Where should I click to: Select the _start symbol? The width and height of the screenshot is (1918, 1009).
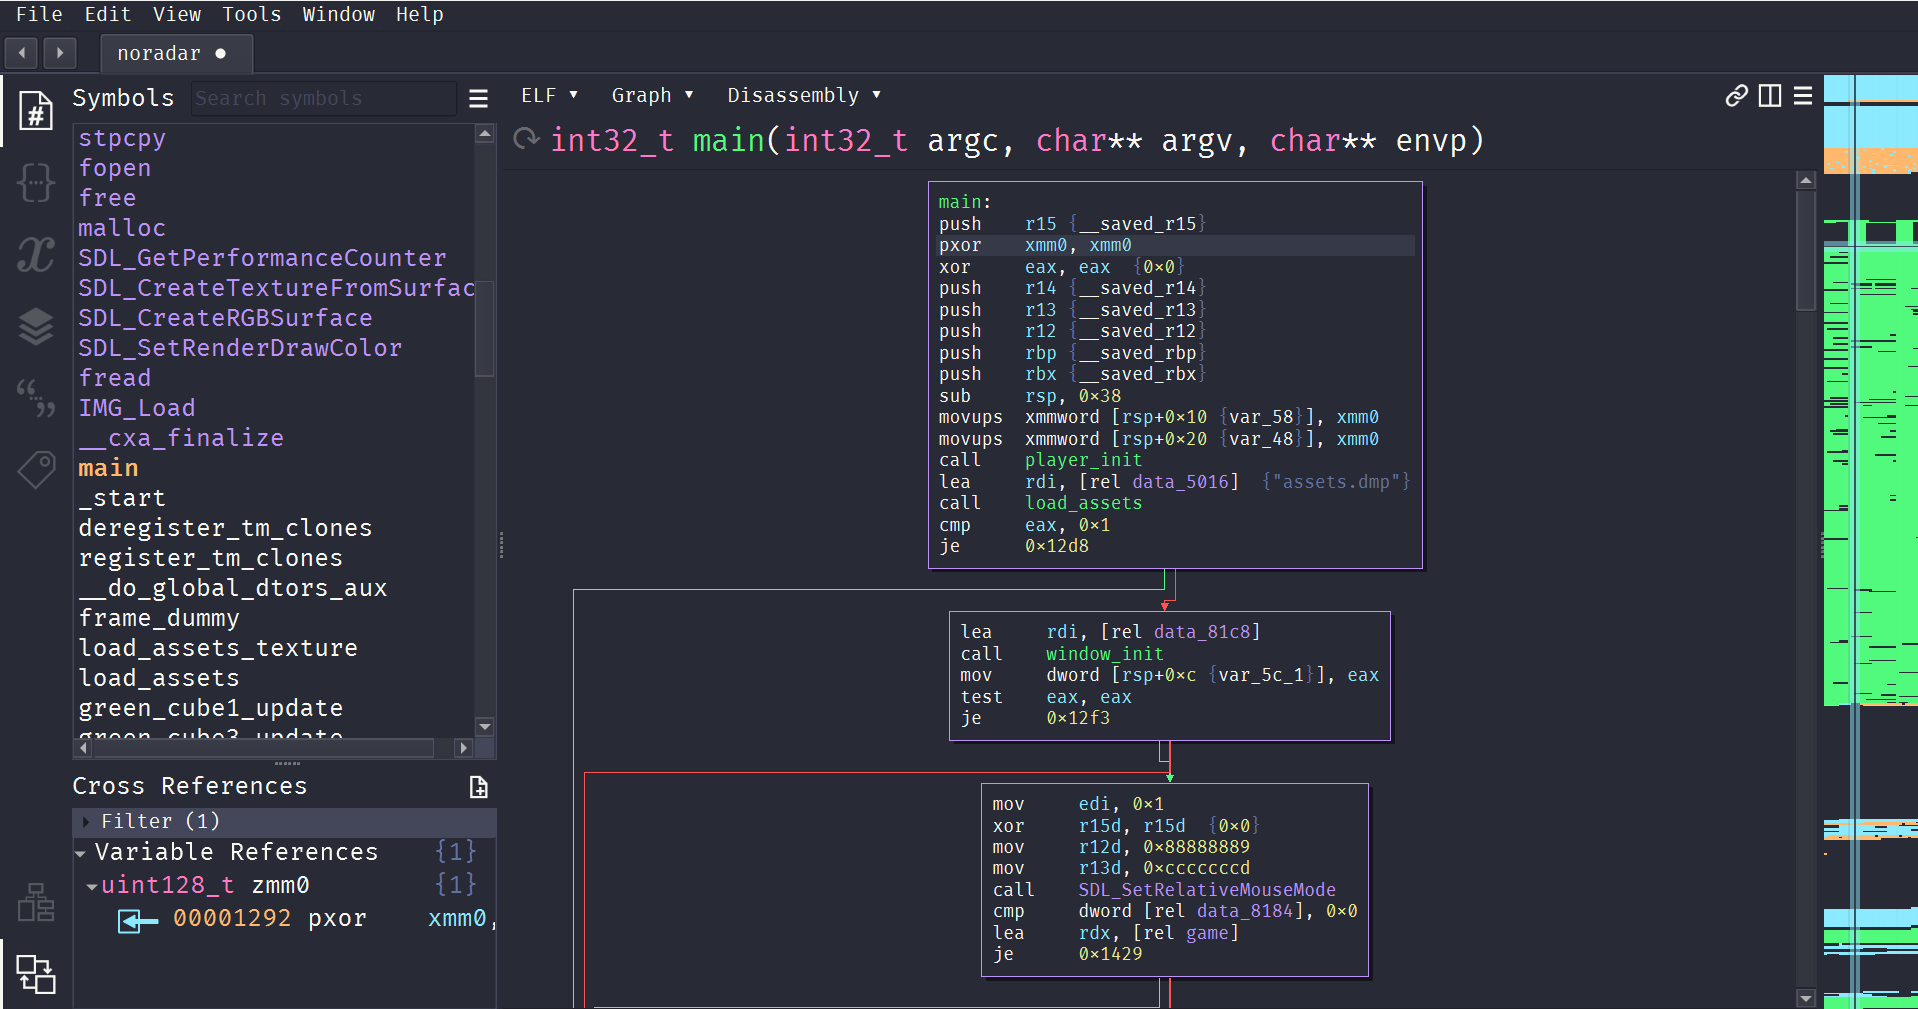point(122,498)
